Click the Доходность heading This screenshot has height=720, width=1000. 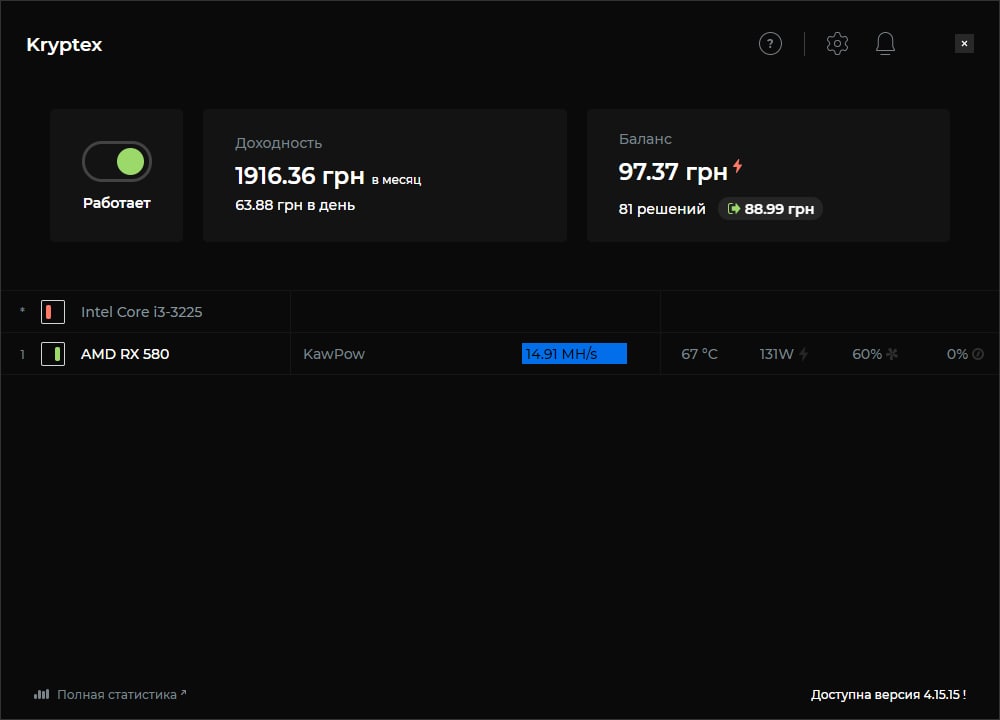[x=278, y=143]
